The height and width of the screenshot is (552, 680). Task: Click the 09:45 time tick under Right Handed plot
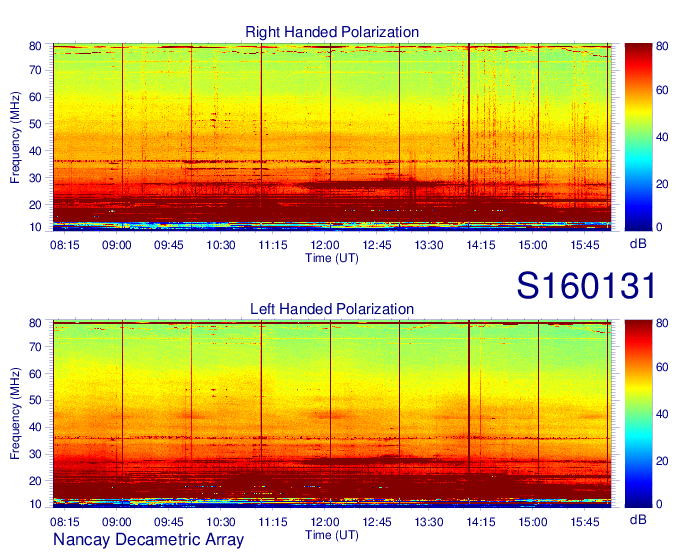(x=169, y=245)
